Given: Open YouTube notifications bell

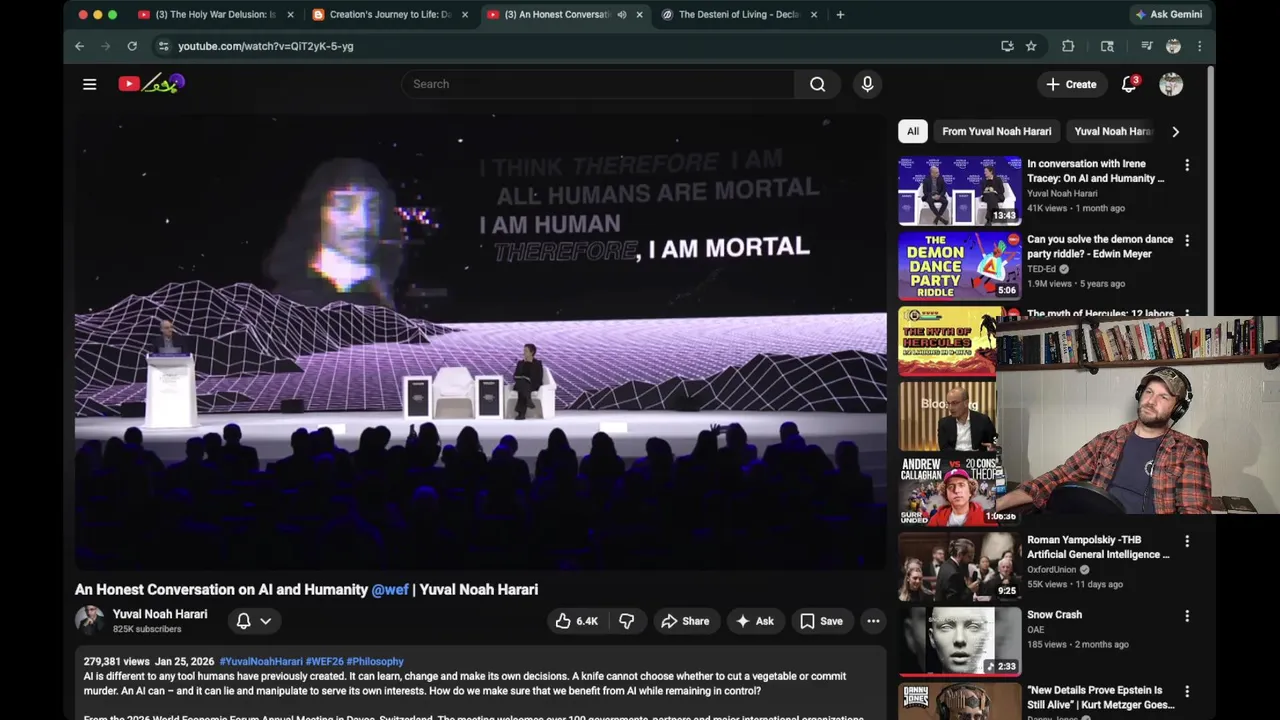Looking at the screenshot, I should (1129, 84).
